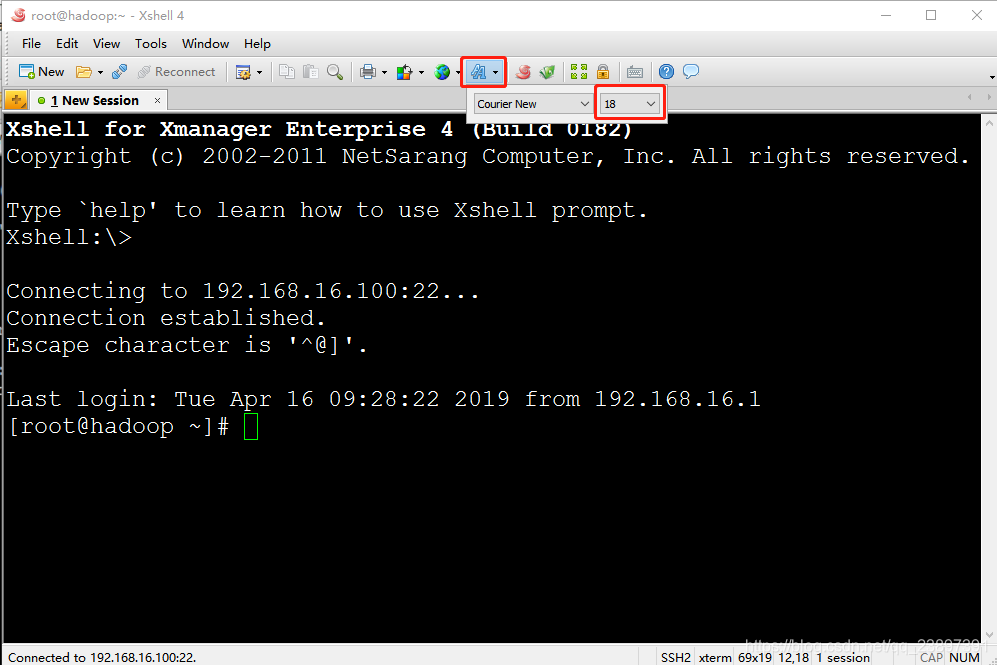This screenshot has height=665, width=997.
Task: Click the keyboard mapping icon
Action: click(635, 72)
